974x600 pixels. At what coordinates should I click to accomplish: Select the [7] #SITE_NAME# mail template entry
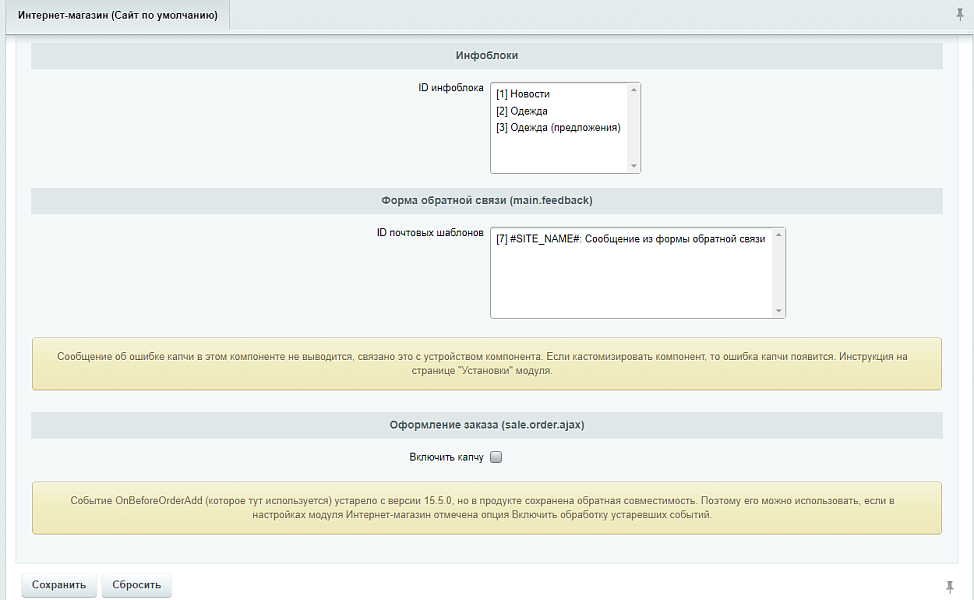[x=630, y=239]
